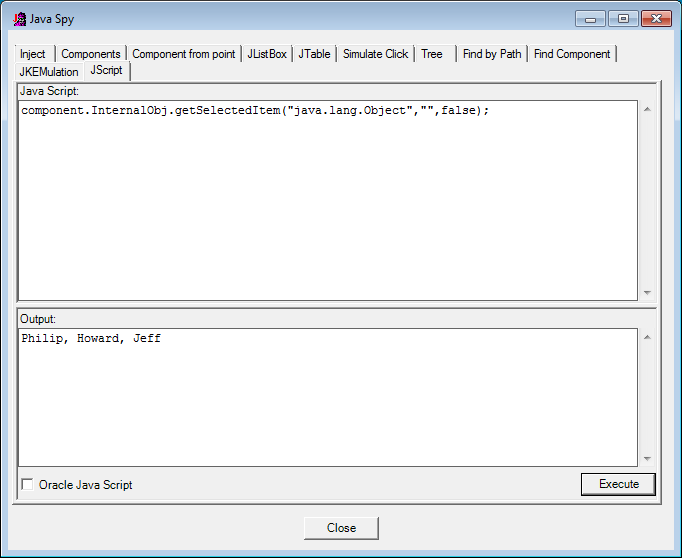Click the Java Script editor scroll down arrow
Viewport: 682px width, 558px height.
[x=647, y=292]
